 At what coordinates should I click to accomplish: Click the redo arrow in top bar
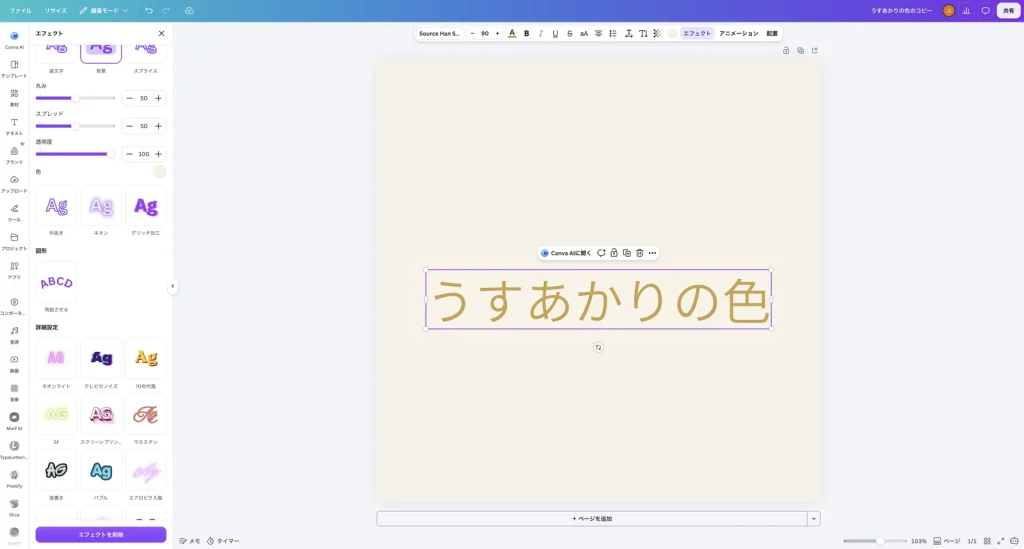166,10
